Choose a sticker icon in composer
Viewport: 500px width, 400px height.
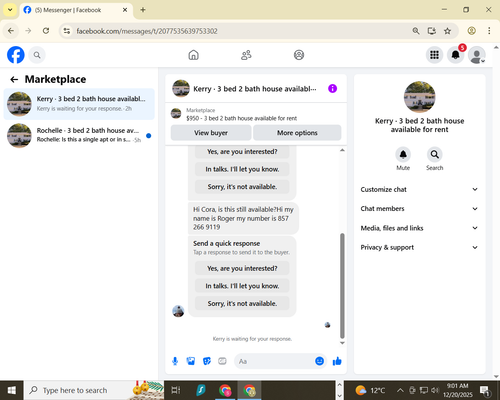click(x=207, y=361)
